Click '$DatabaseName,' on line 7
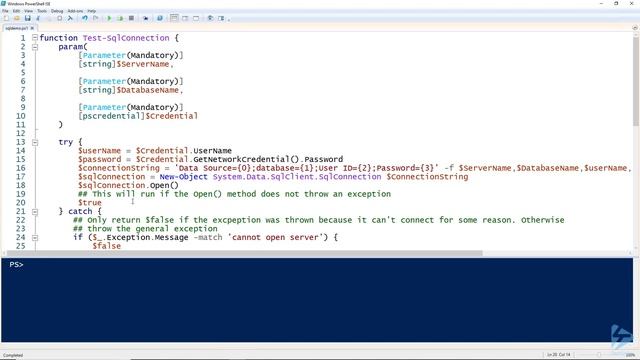 tap(150, 90)
